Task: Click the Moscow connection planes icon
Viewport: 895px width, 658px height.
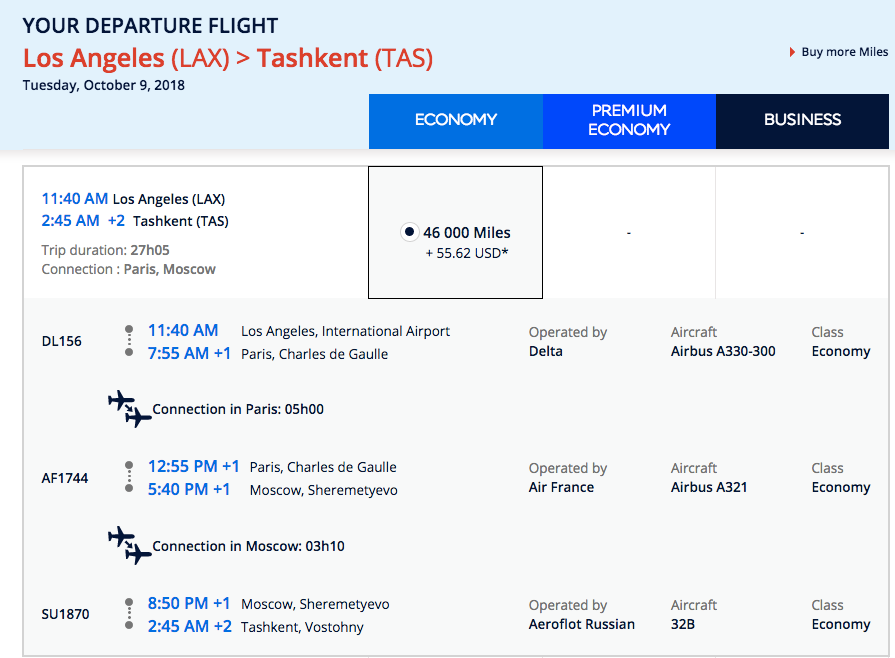Action: [x=129, y=545]
